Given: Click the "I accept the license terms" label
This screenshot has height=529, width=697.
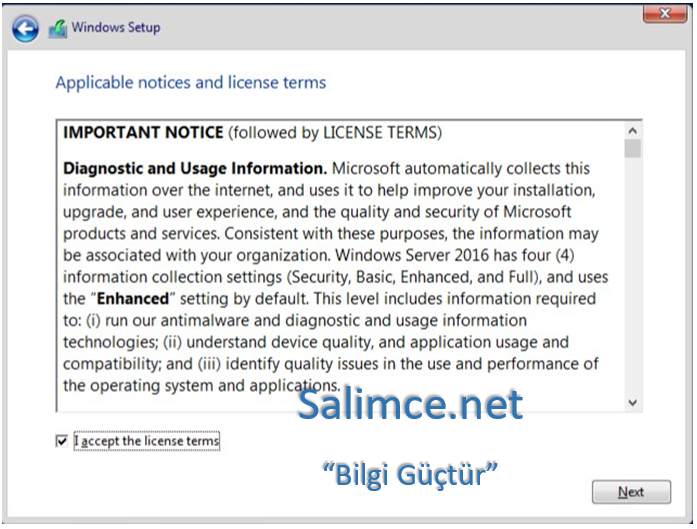Looking at the screenshot, I should coord(146,440).
